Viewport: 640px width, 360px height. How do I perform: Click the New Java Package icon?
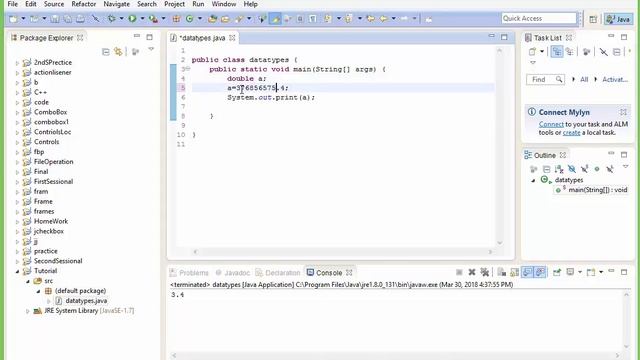(176, 19)
